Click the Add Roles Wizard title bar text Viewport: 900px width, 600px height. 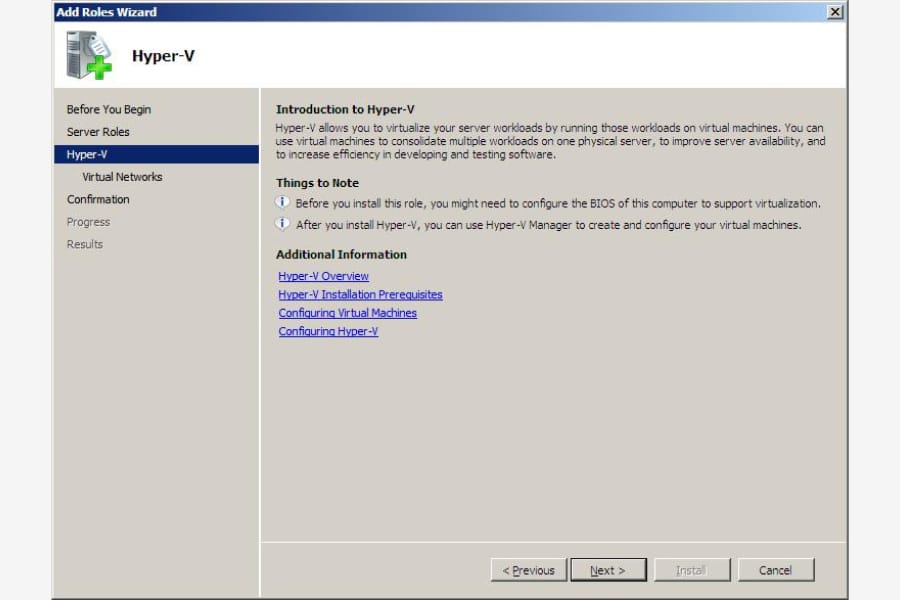pos(106,11)
